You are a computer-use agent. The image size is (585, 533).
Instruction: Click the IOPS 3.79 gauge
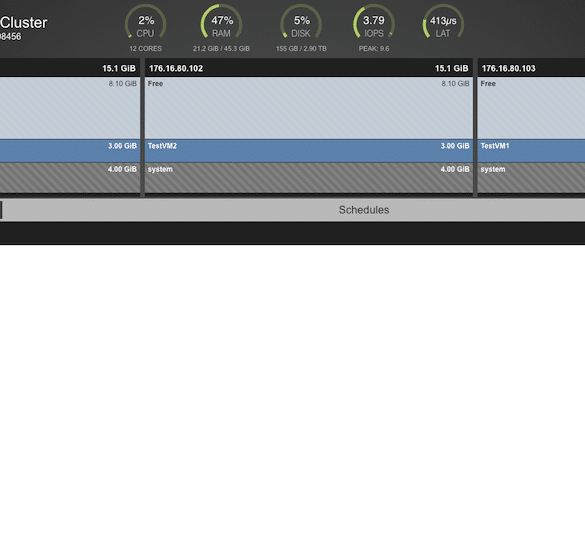coord(374,22)
